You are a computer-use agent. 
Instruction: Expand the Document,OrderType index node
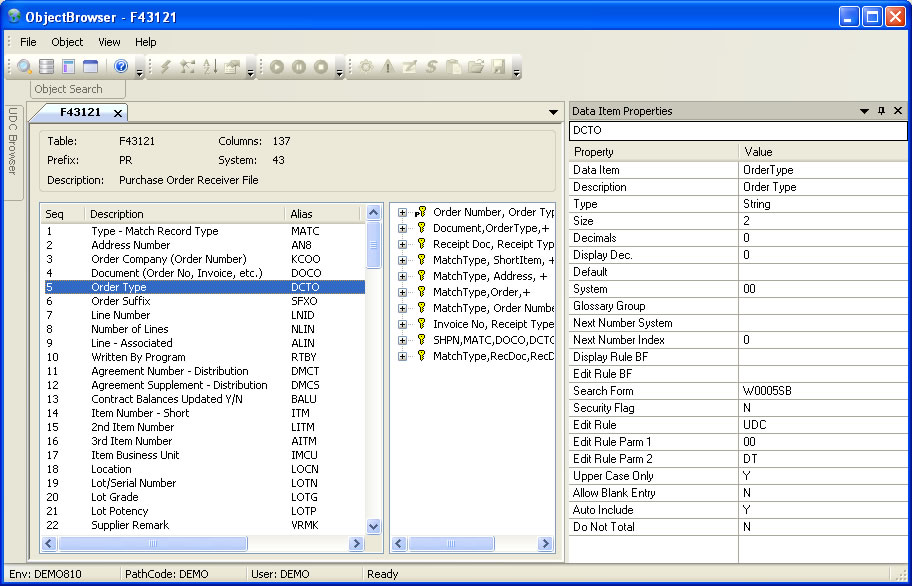402,228
